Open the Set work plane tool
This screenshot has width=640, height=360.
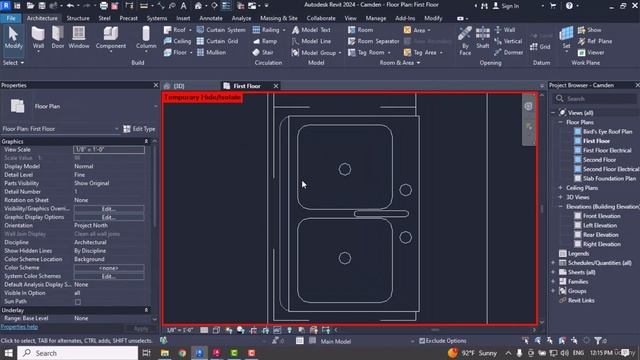click(x=566, y=38)
